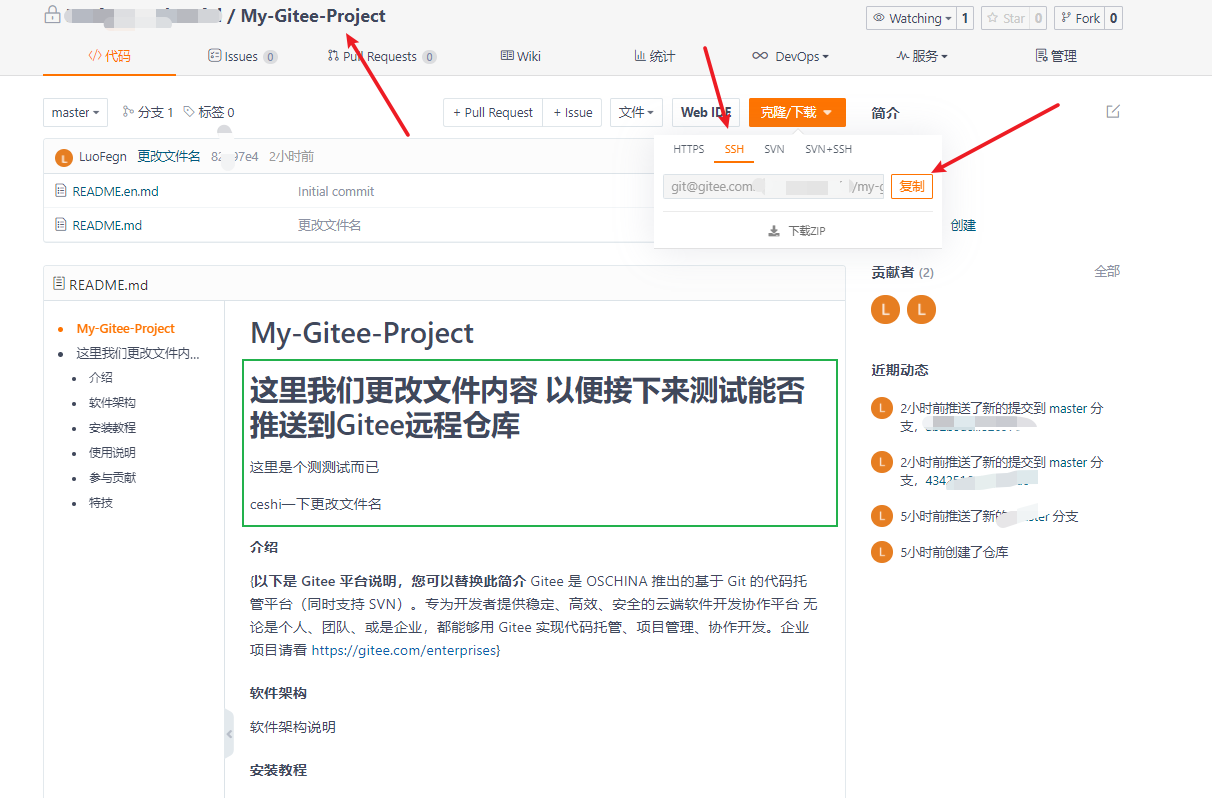This screenshot has width=1212, height=798.
Task: Jump to 特技 section in outline
Action: click(x=100, y=503)
